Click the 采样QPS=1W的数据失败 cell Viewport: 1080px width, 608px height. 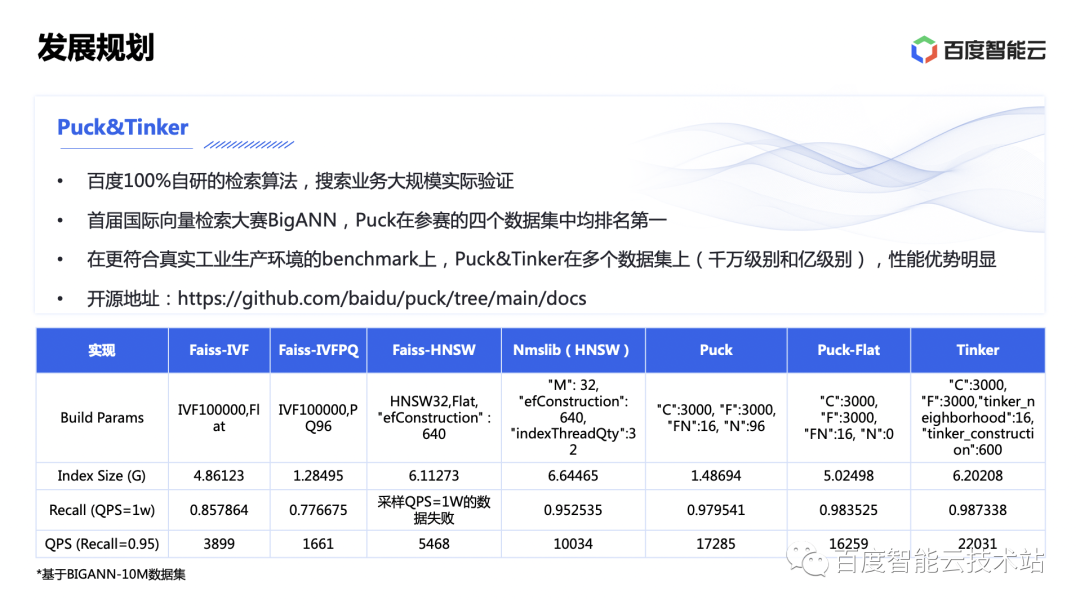click(434, 510)
